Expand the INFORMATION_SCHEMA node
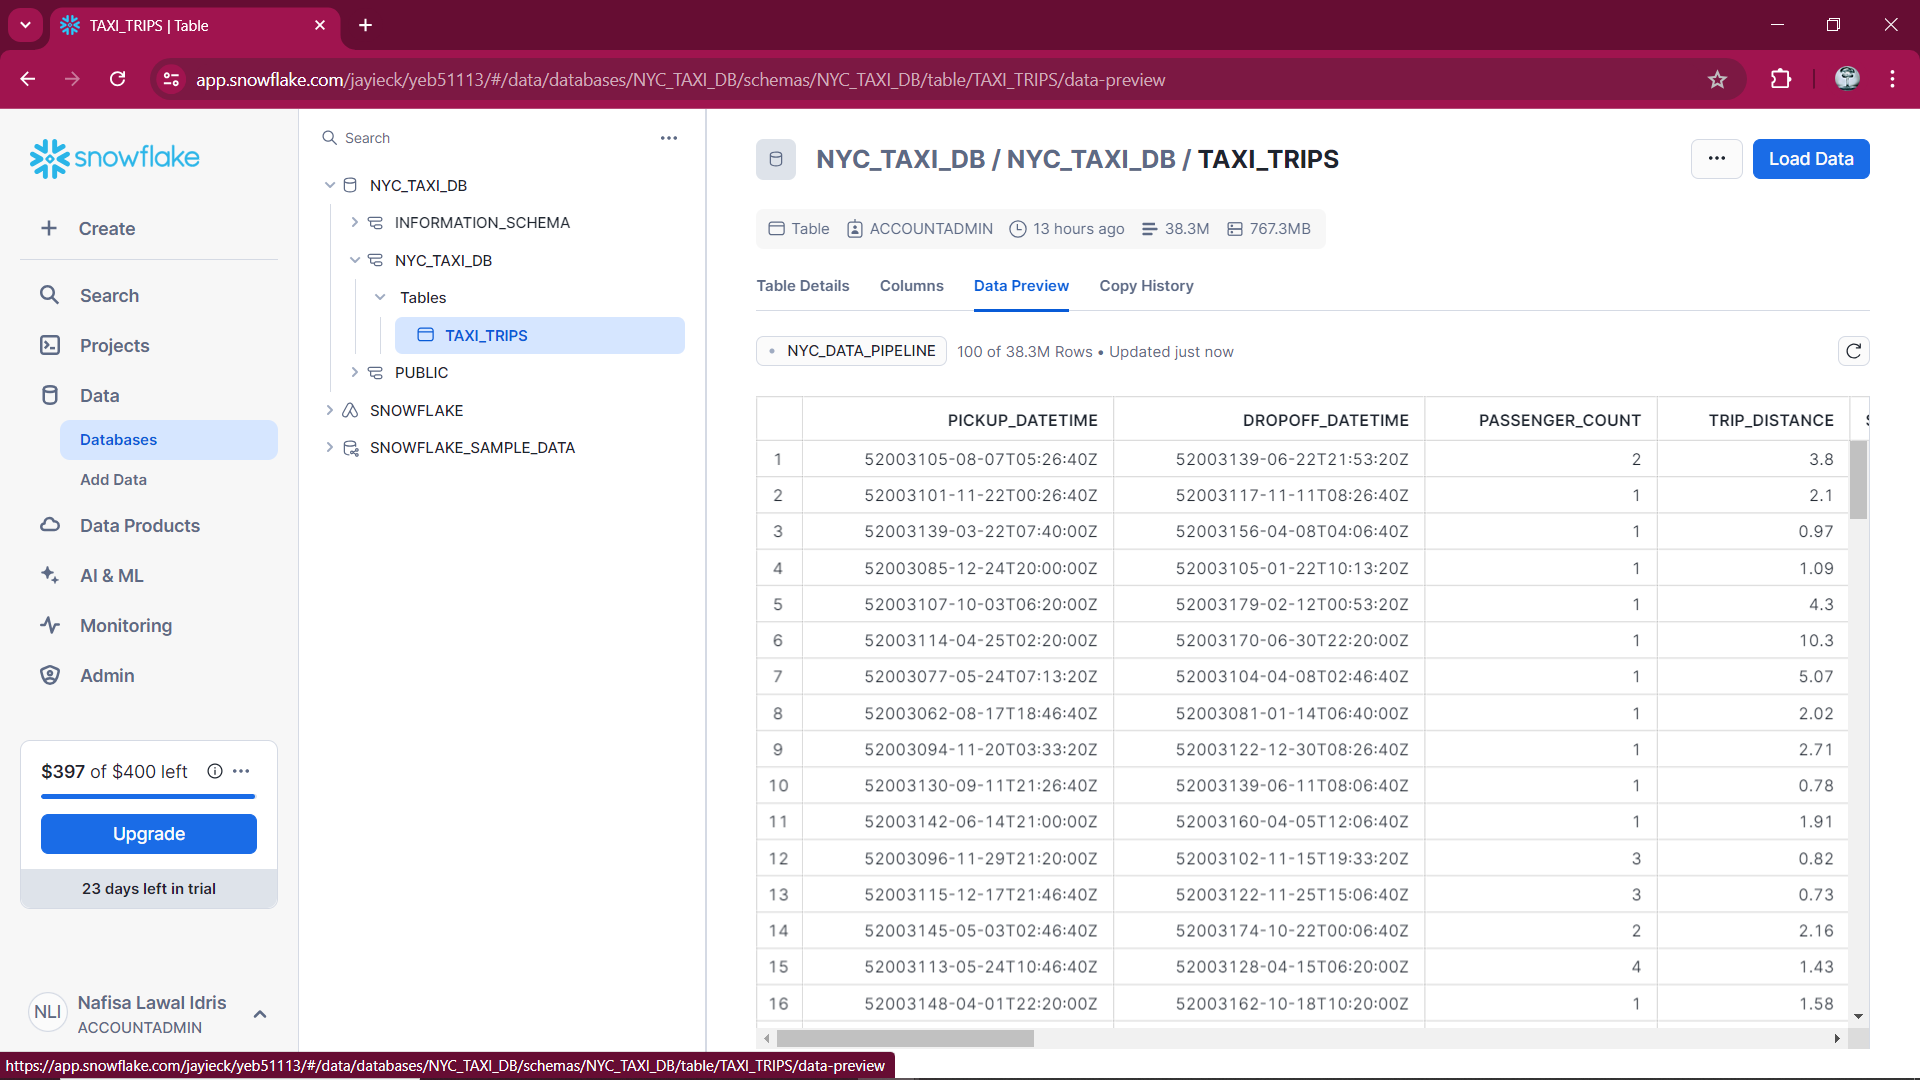 (354, 222)
